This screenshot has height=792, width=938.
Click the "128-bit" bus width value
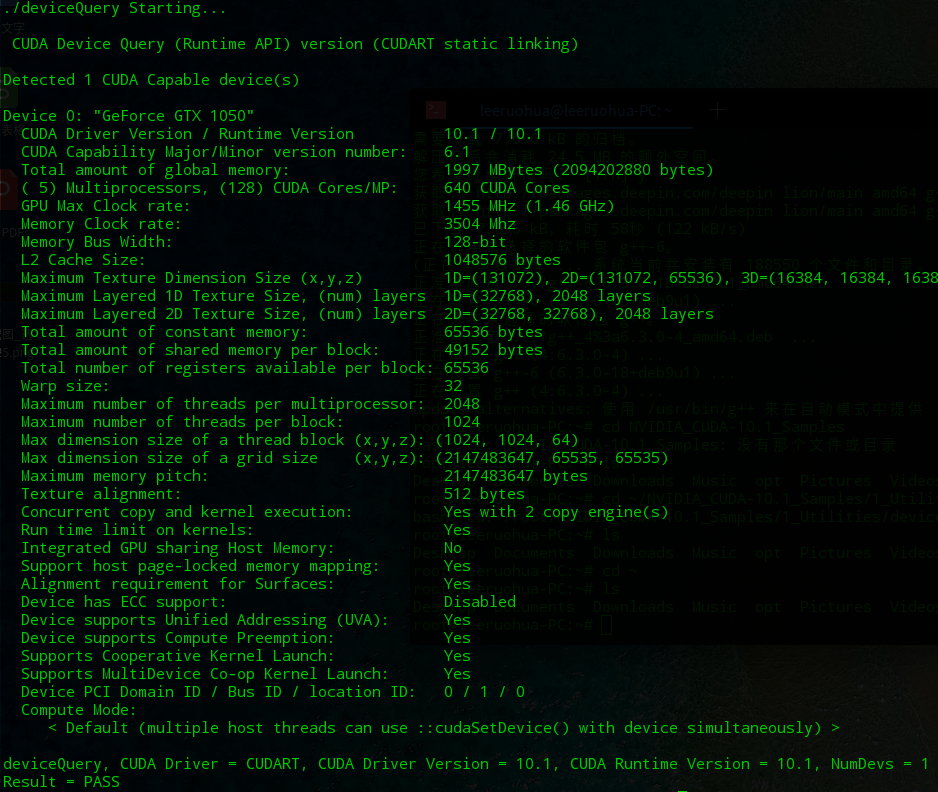click(x=475, y=242)
